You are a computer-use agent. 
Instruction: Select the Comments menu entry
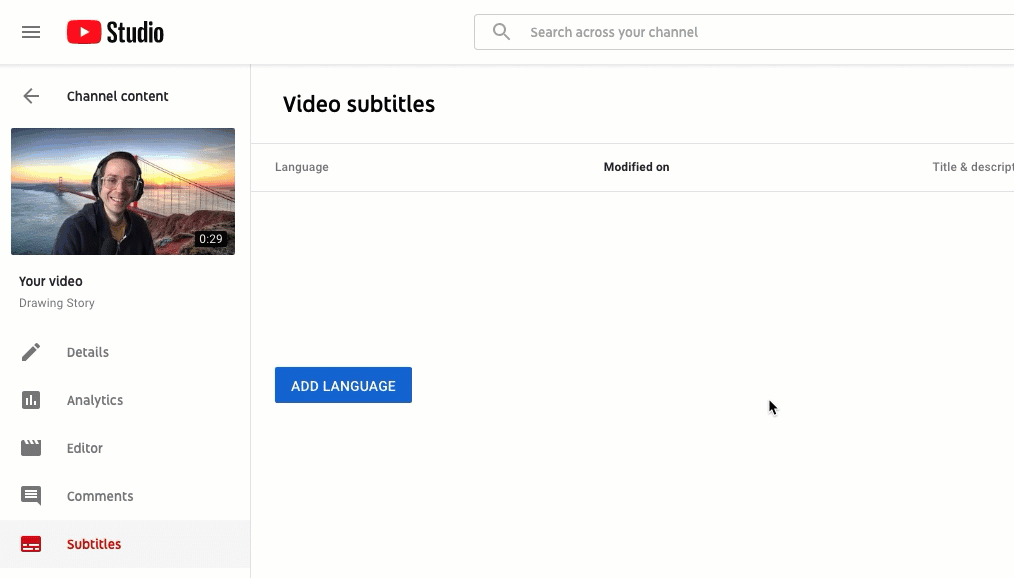100,496
